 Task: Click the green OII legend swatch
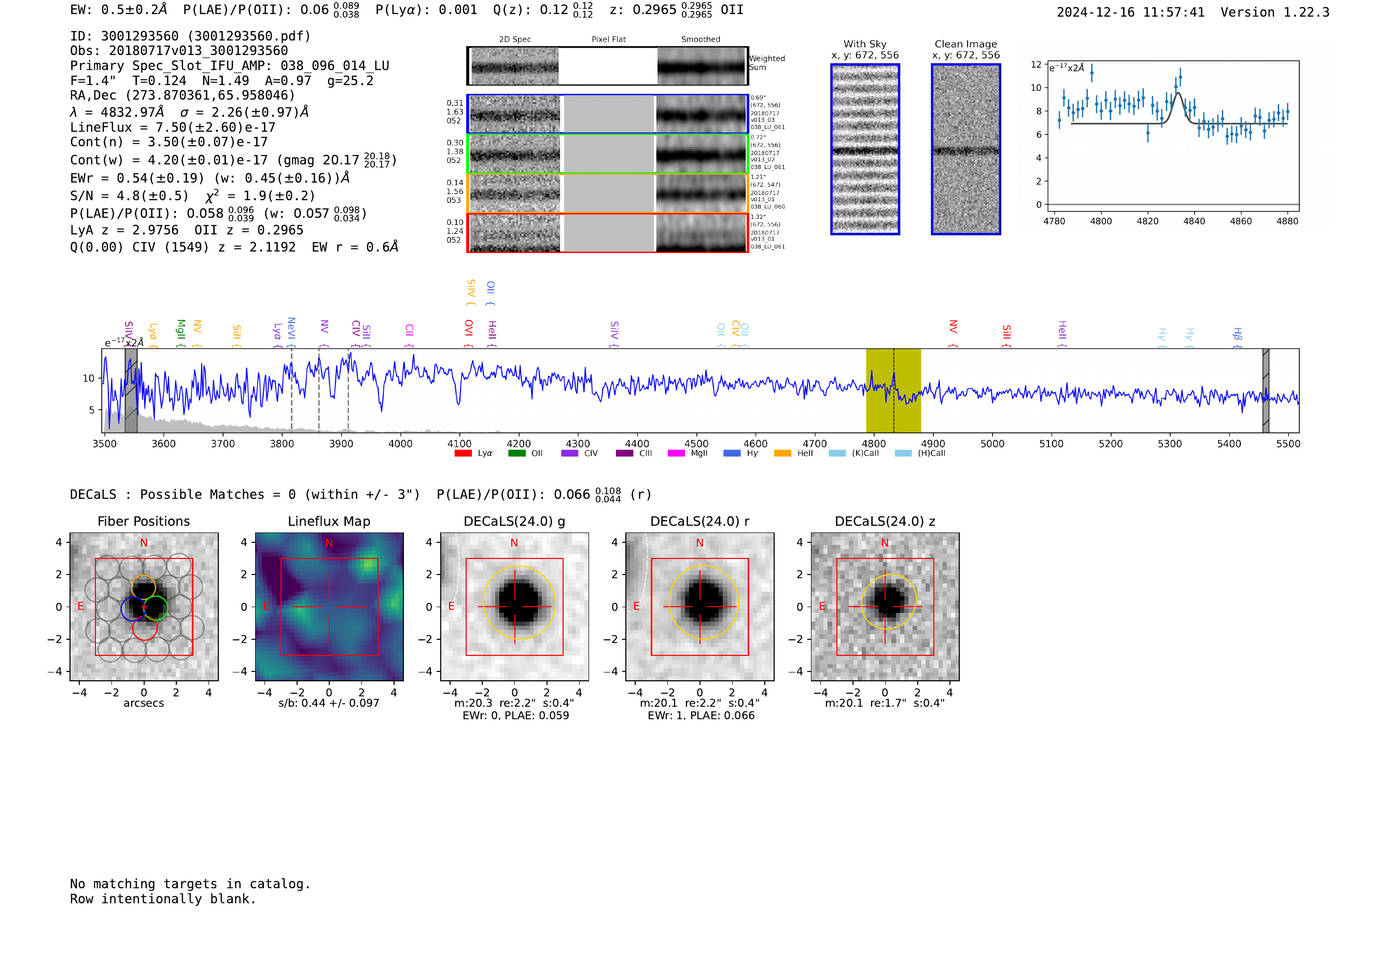tap(516, 453)
